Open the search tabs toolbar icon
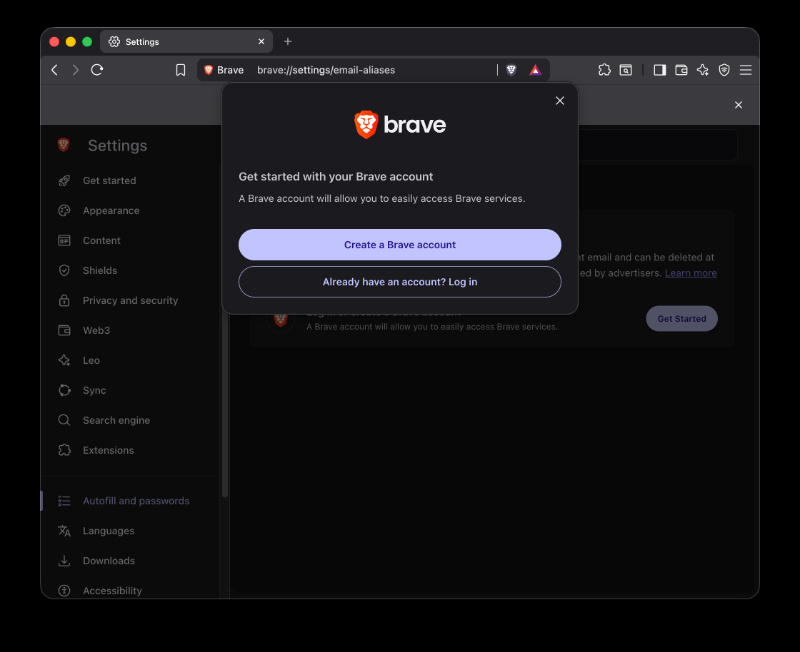 coord(626,70)
